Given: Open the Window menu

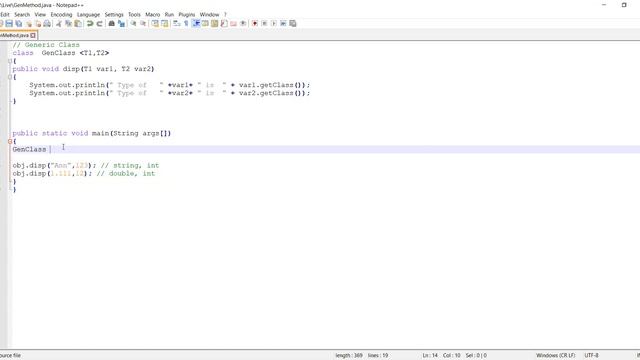Looking at the screenshot, I should 209,14.
